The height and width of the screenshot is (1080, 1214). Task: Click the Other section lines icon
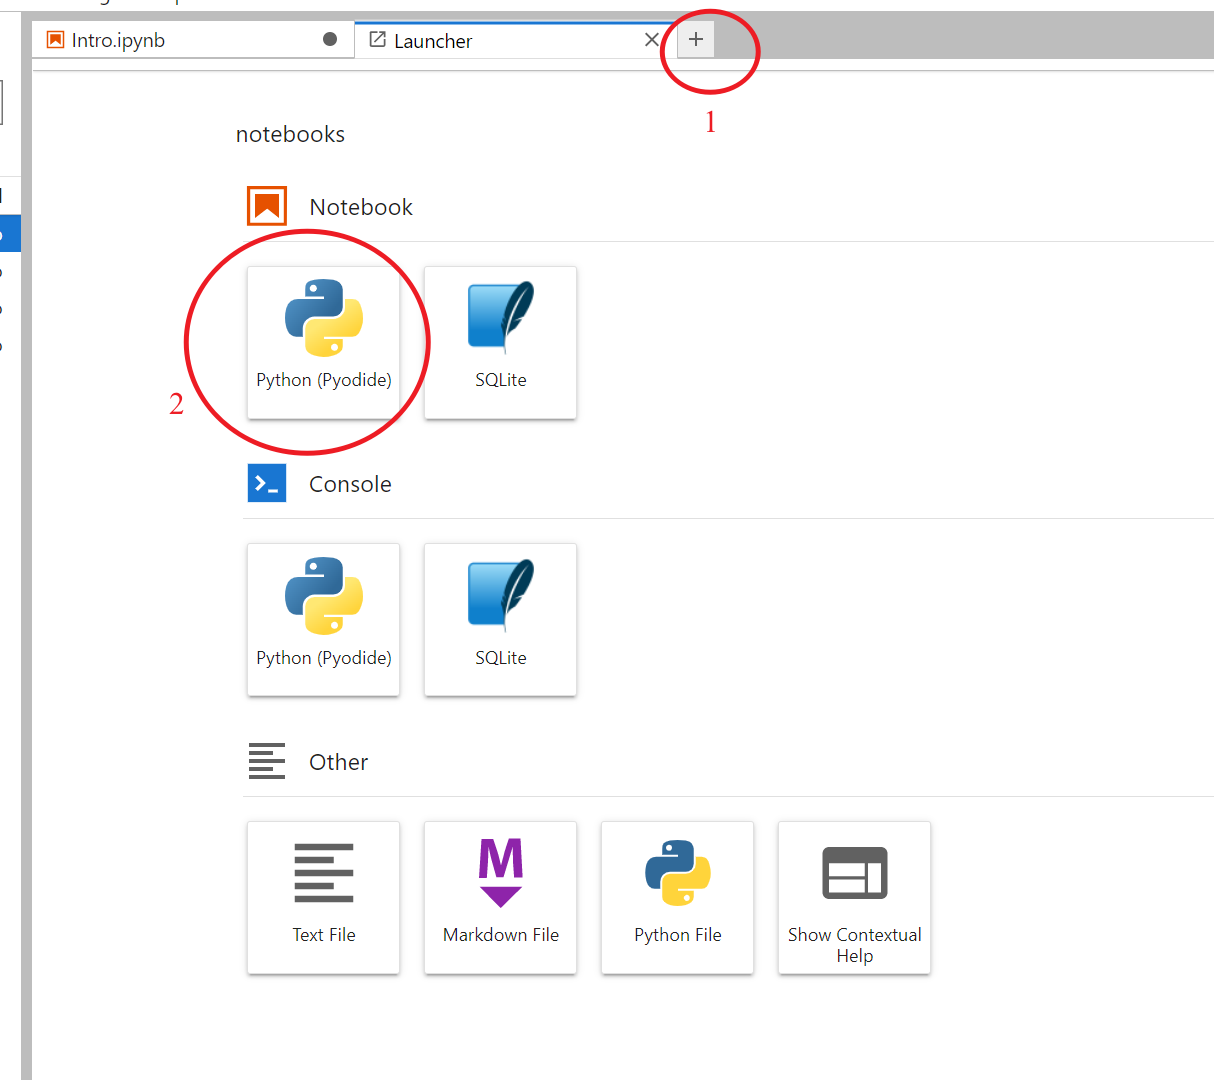[x=267, y=761]
